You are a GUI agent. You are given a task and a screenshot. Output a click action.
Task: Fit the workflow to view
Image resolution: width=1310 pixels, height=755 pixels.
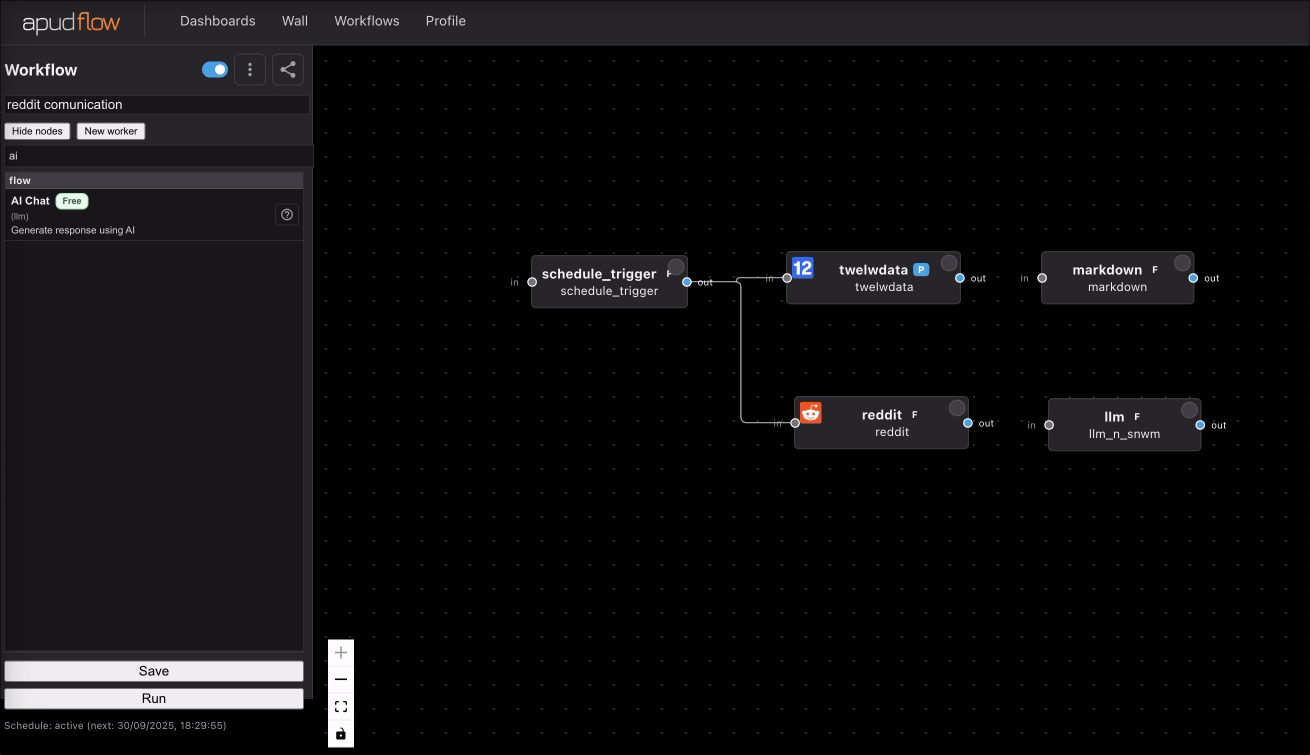tap(341, 706)
